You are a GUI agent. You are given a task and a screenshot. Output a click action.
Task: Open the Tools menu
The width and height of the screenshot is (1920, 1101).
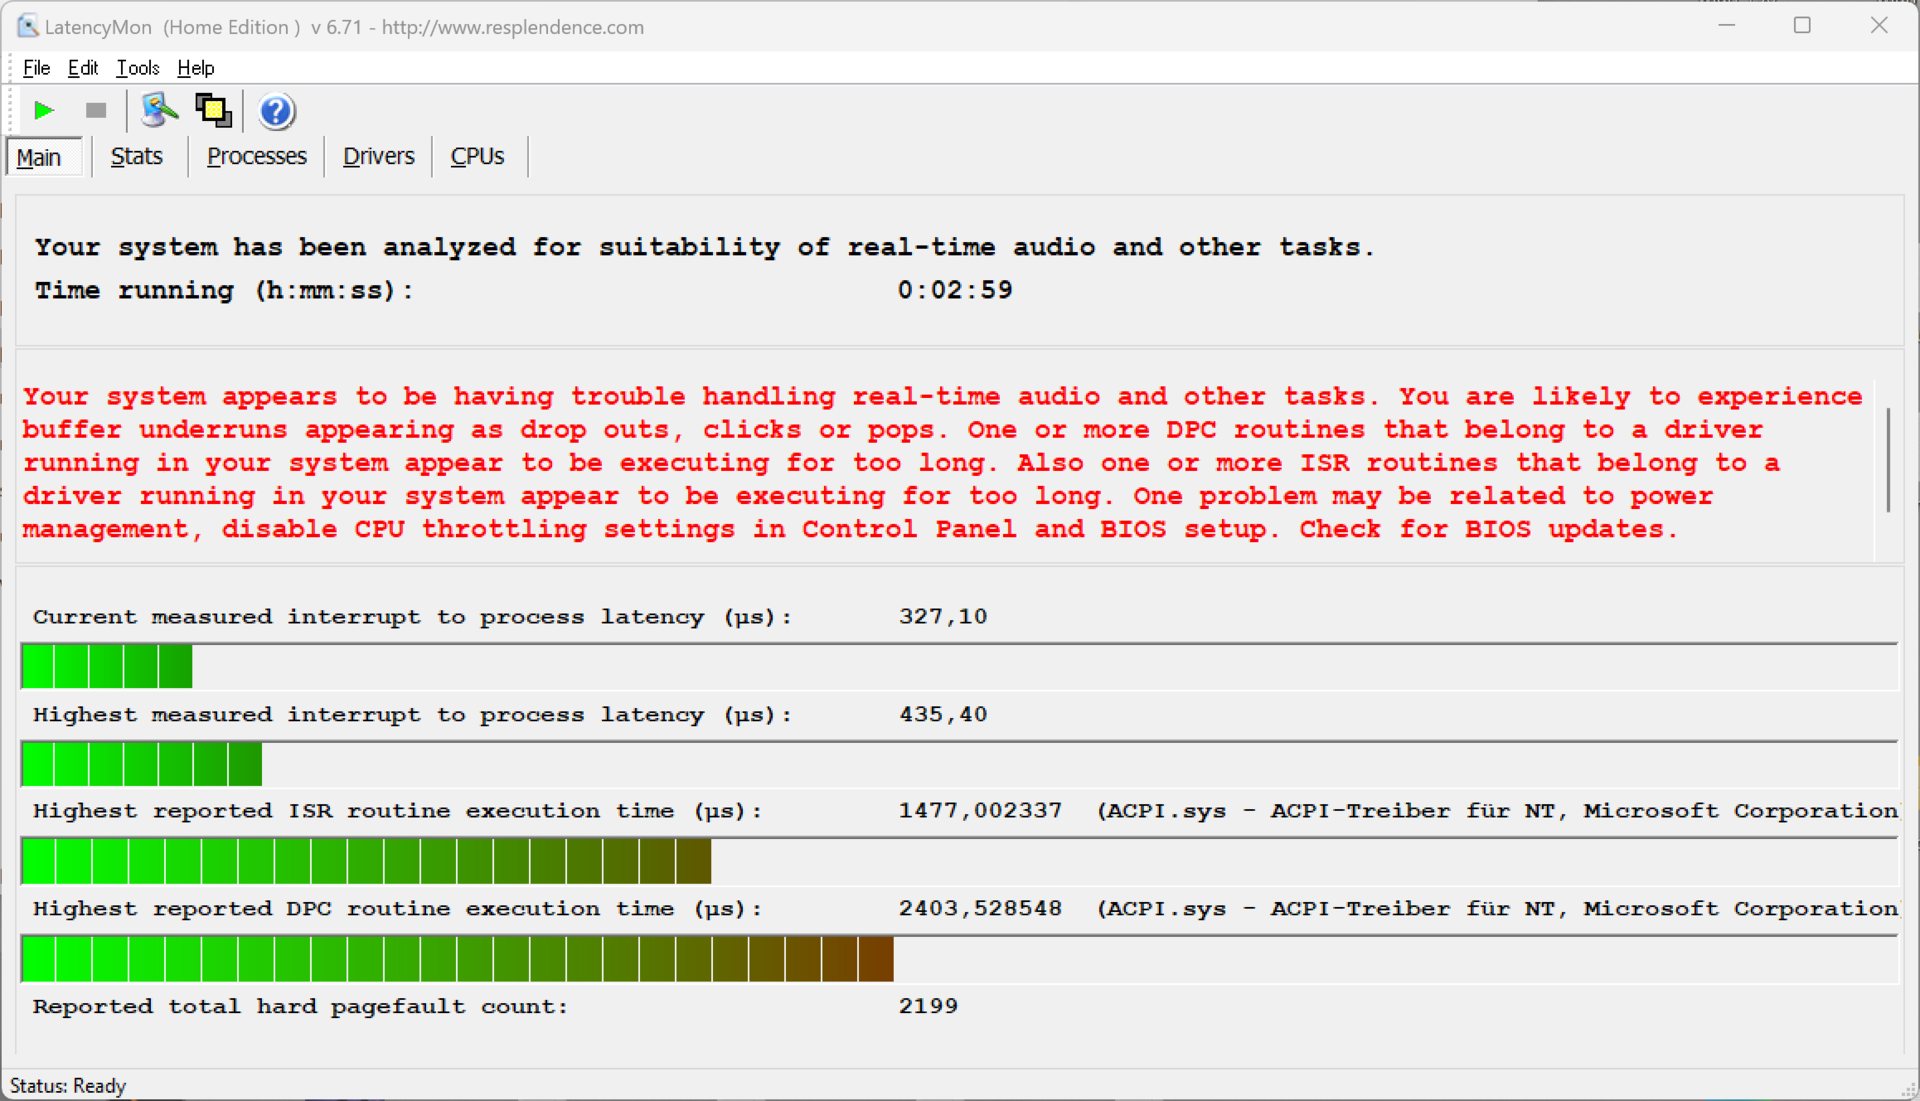[138, 68]
